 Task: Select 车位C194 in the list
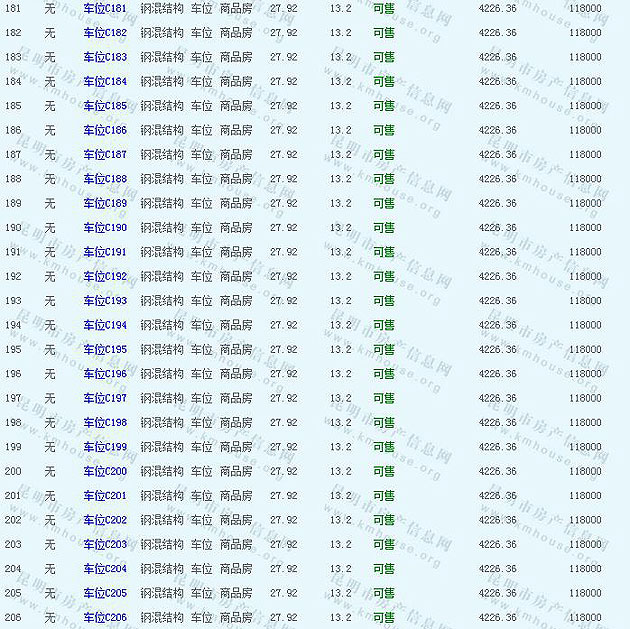tap(105, 325)
